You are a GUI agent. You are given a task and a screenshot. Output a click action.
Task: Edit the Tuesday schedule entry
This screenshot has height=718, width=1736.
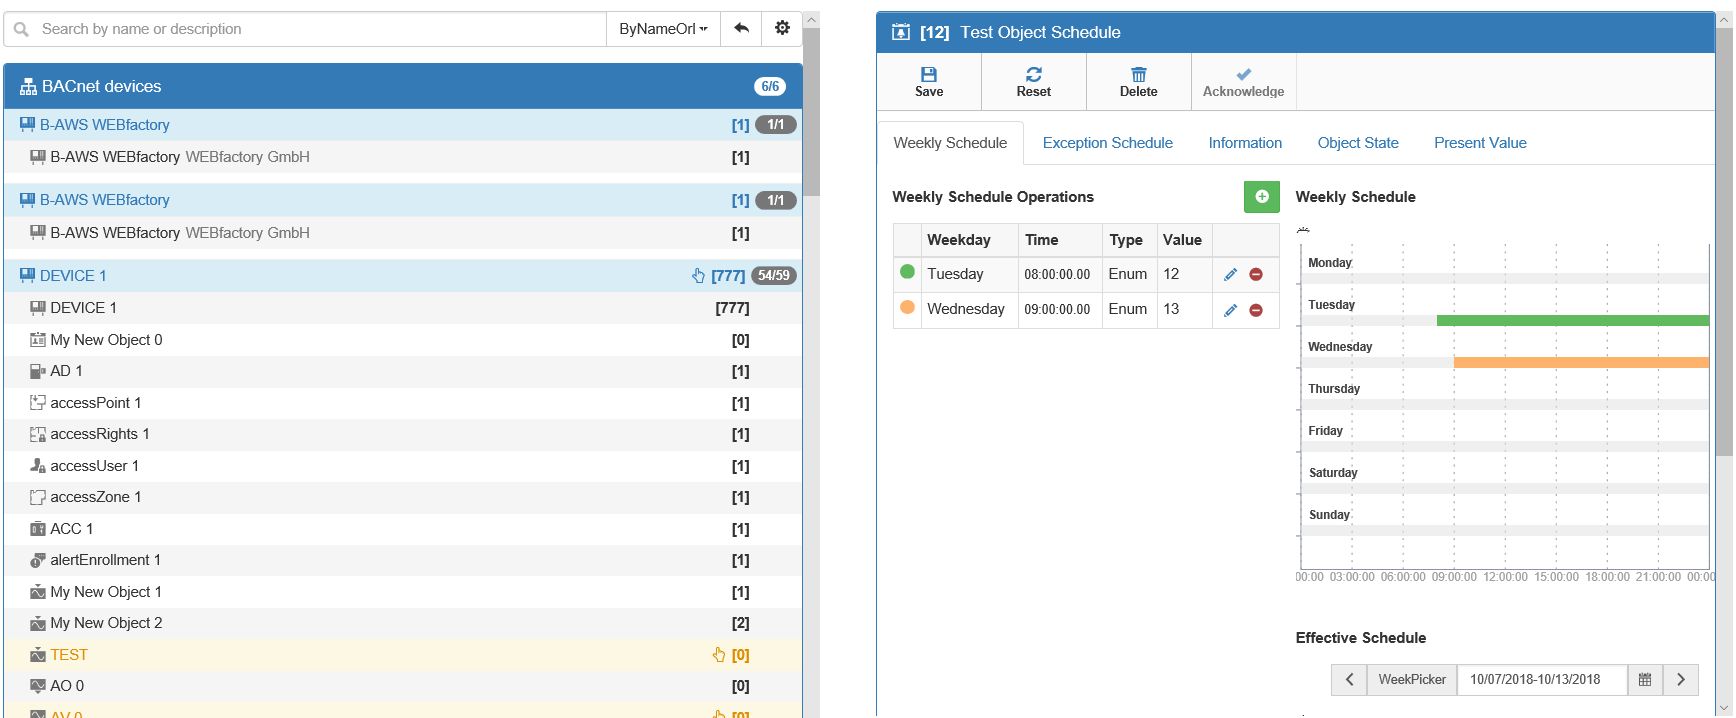(1230, 275)
